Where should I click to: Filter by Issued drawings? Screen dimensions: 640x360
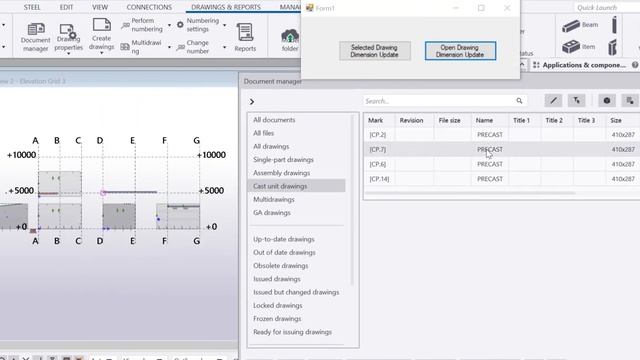click(277, 279)
